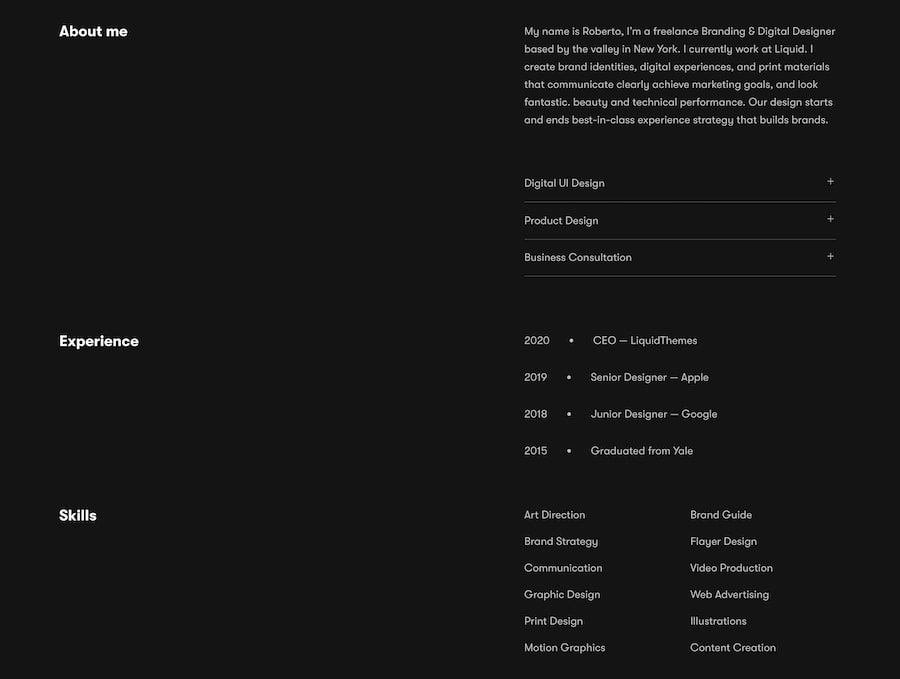Click the CEO — LiquidThemes entry
900x679 pixels.
pyautogui.click(x=645, y=340)
